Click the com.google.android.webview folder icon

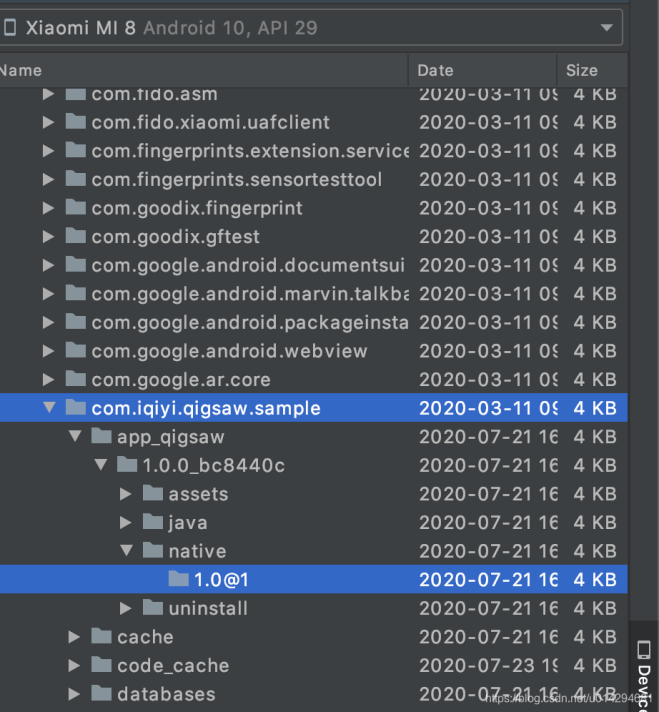point(75,351)
